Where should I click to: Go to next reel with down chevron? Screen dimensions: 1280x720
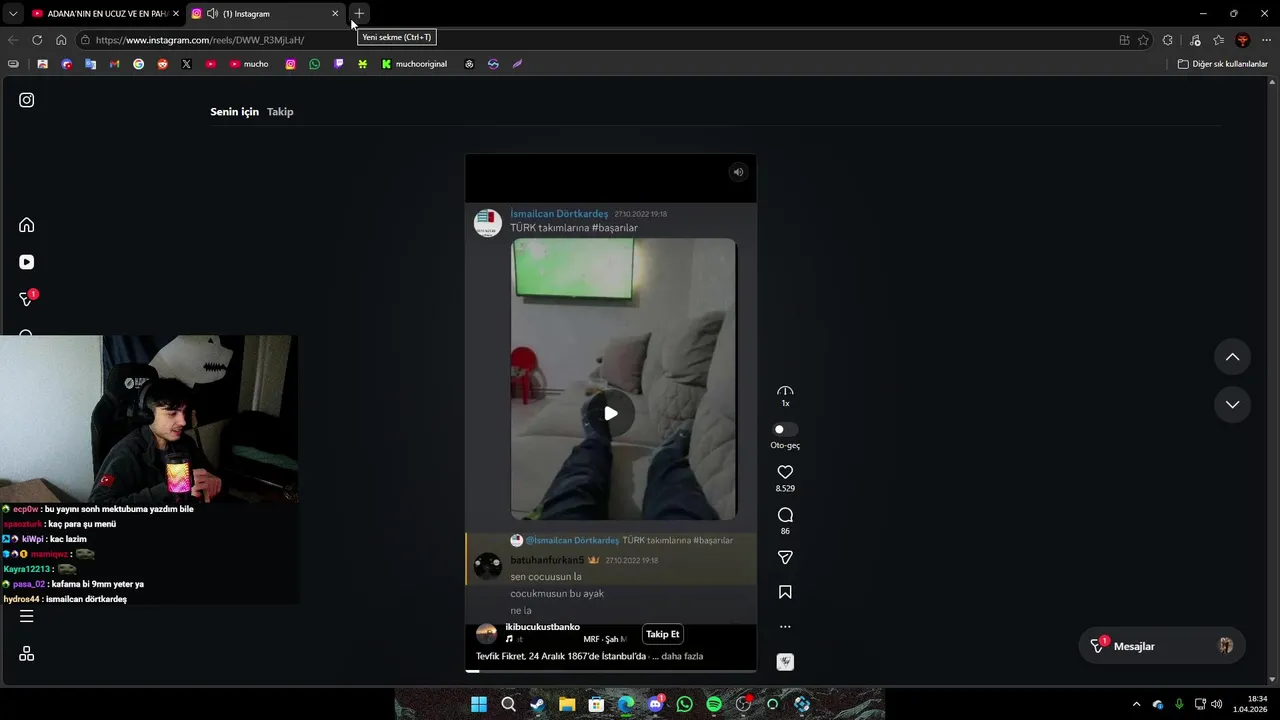coord(1232,405)
